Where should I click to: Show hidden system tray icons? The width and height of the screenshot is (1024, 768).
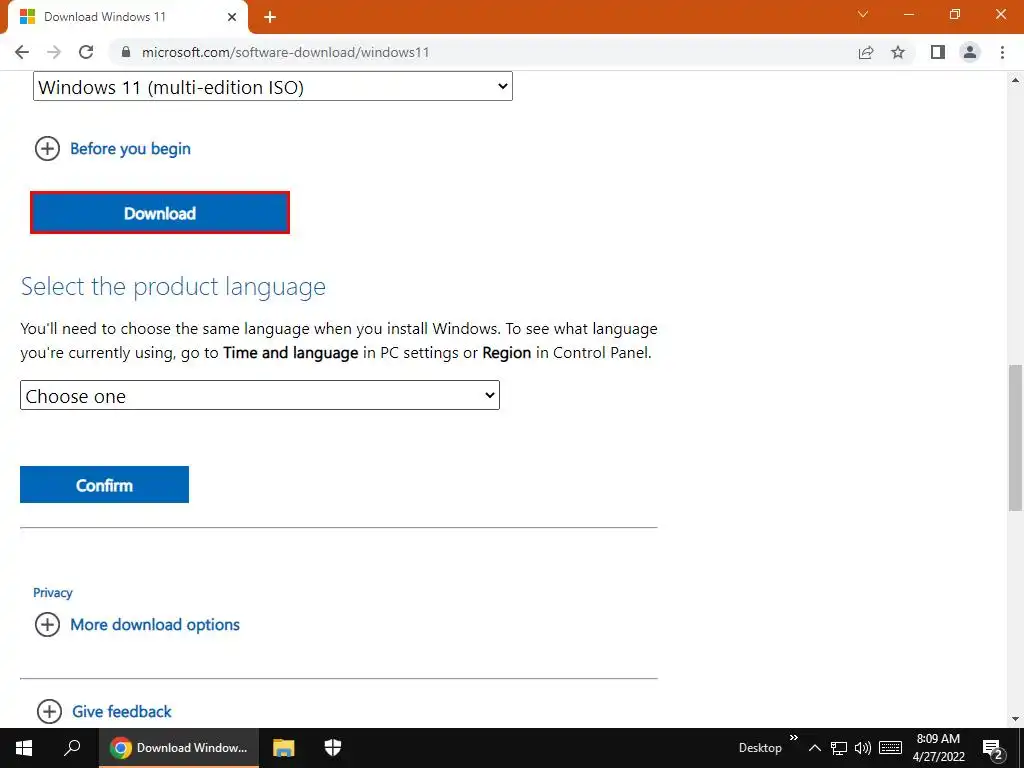click(814, 748)
